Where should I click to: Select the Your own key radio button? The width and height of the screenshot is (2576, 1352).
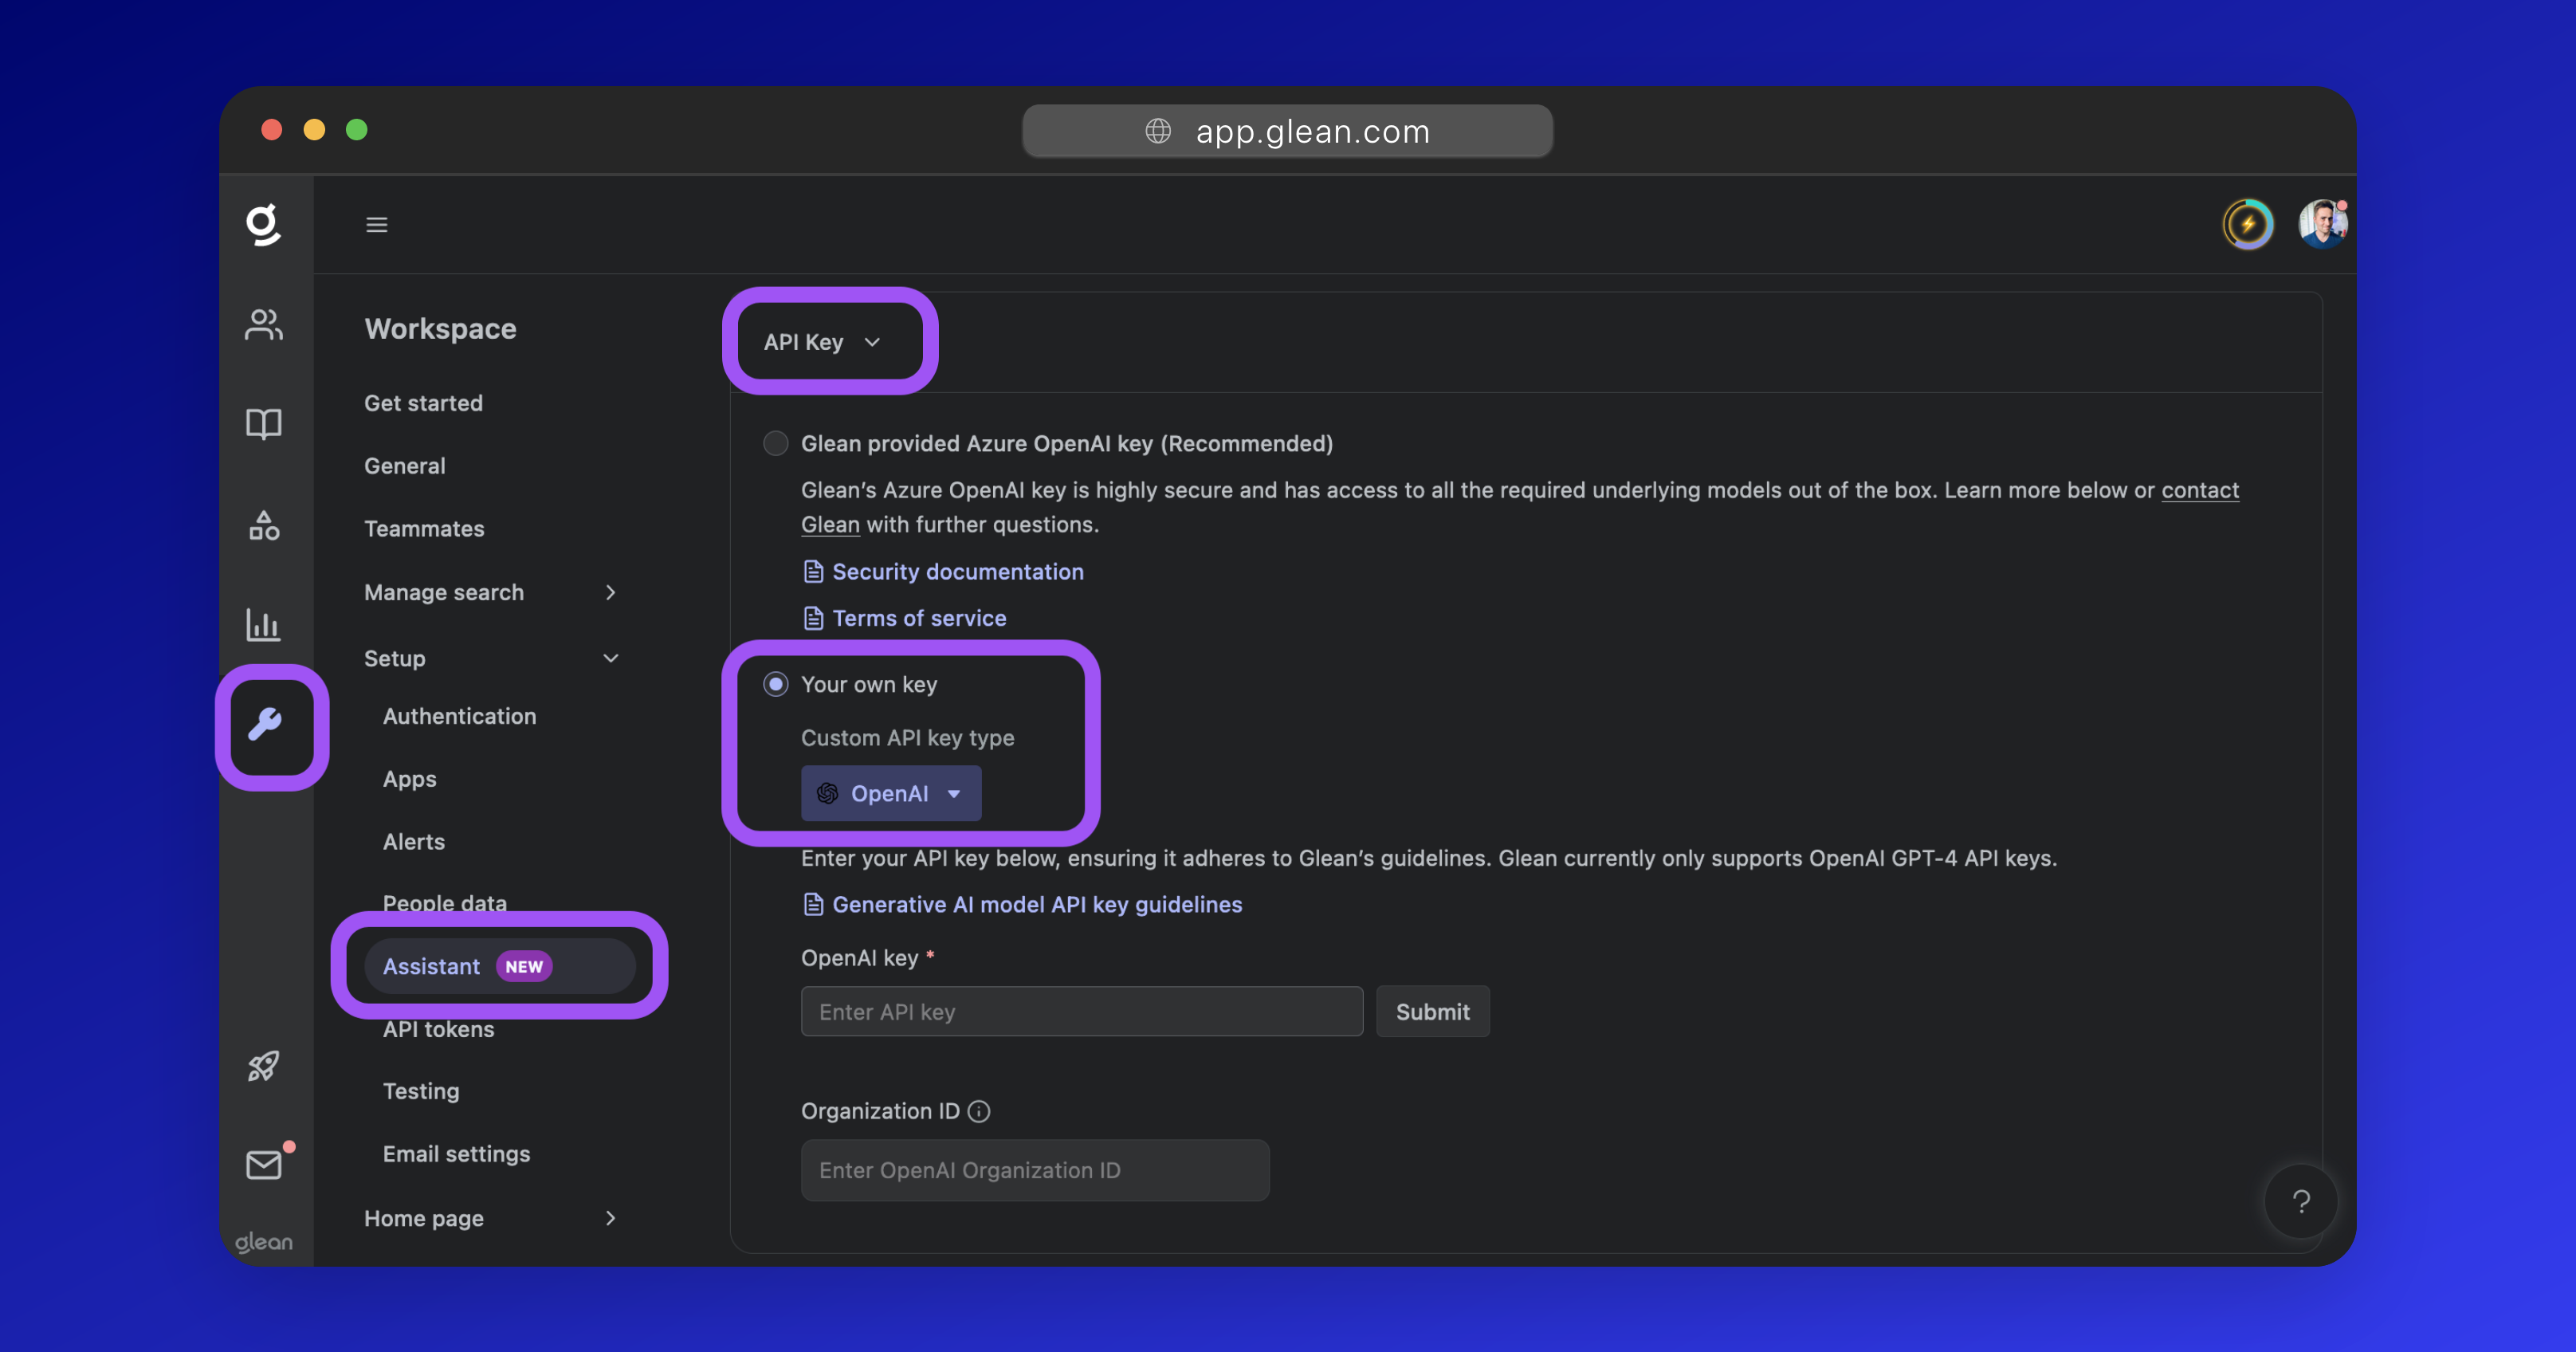(x=775, y=684)
